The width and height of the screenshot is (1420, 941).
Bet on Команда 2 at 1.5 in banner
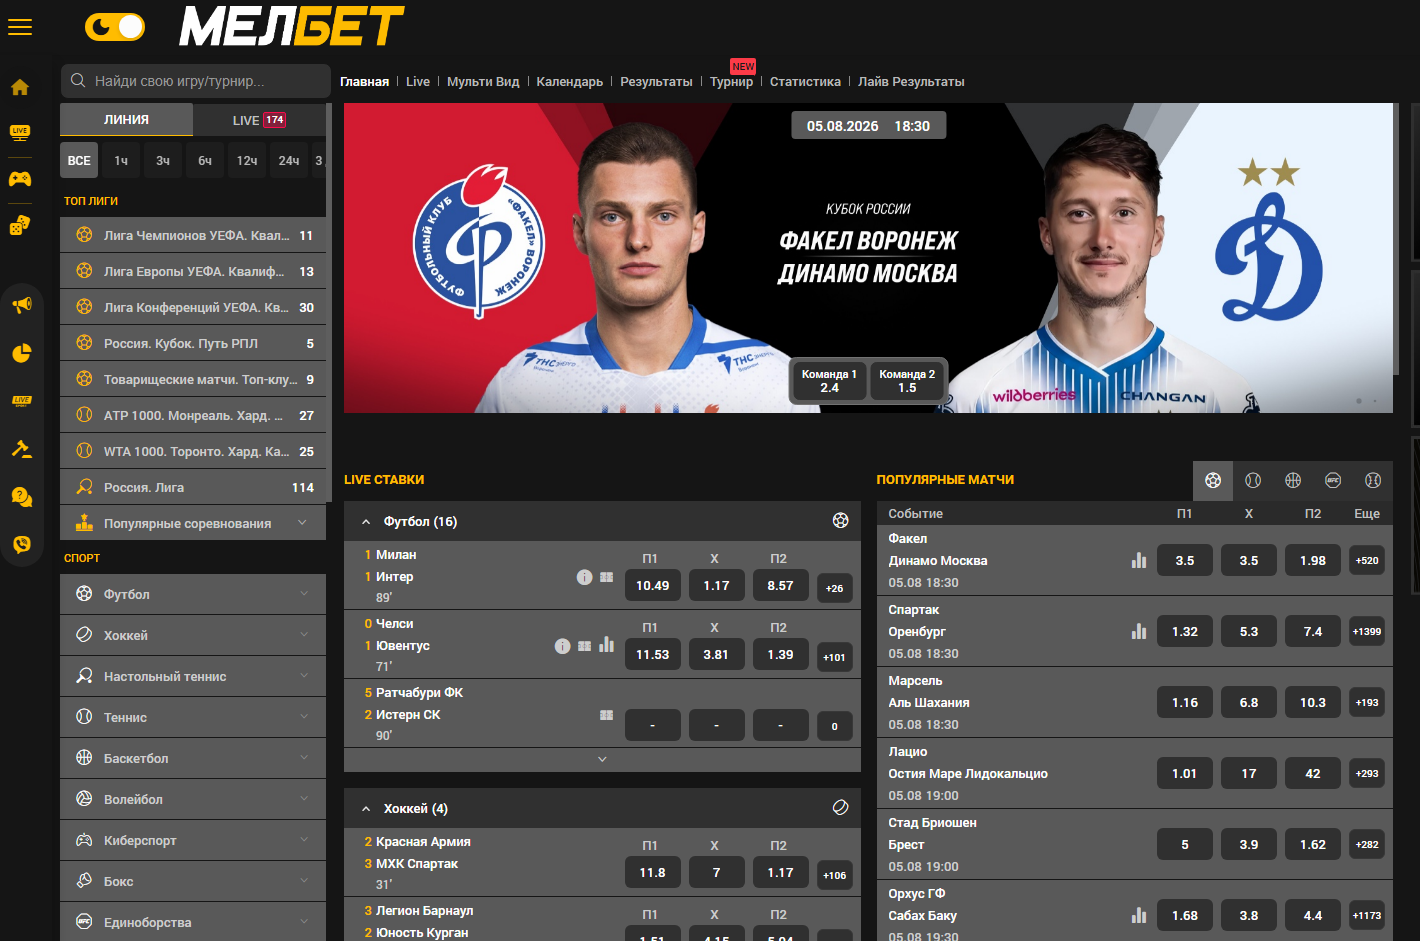point(907,381)
